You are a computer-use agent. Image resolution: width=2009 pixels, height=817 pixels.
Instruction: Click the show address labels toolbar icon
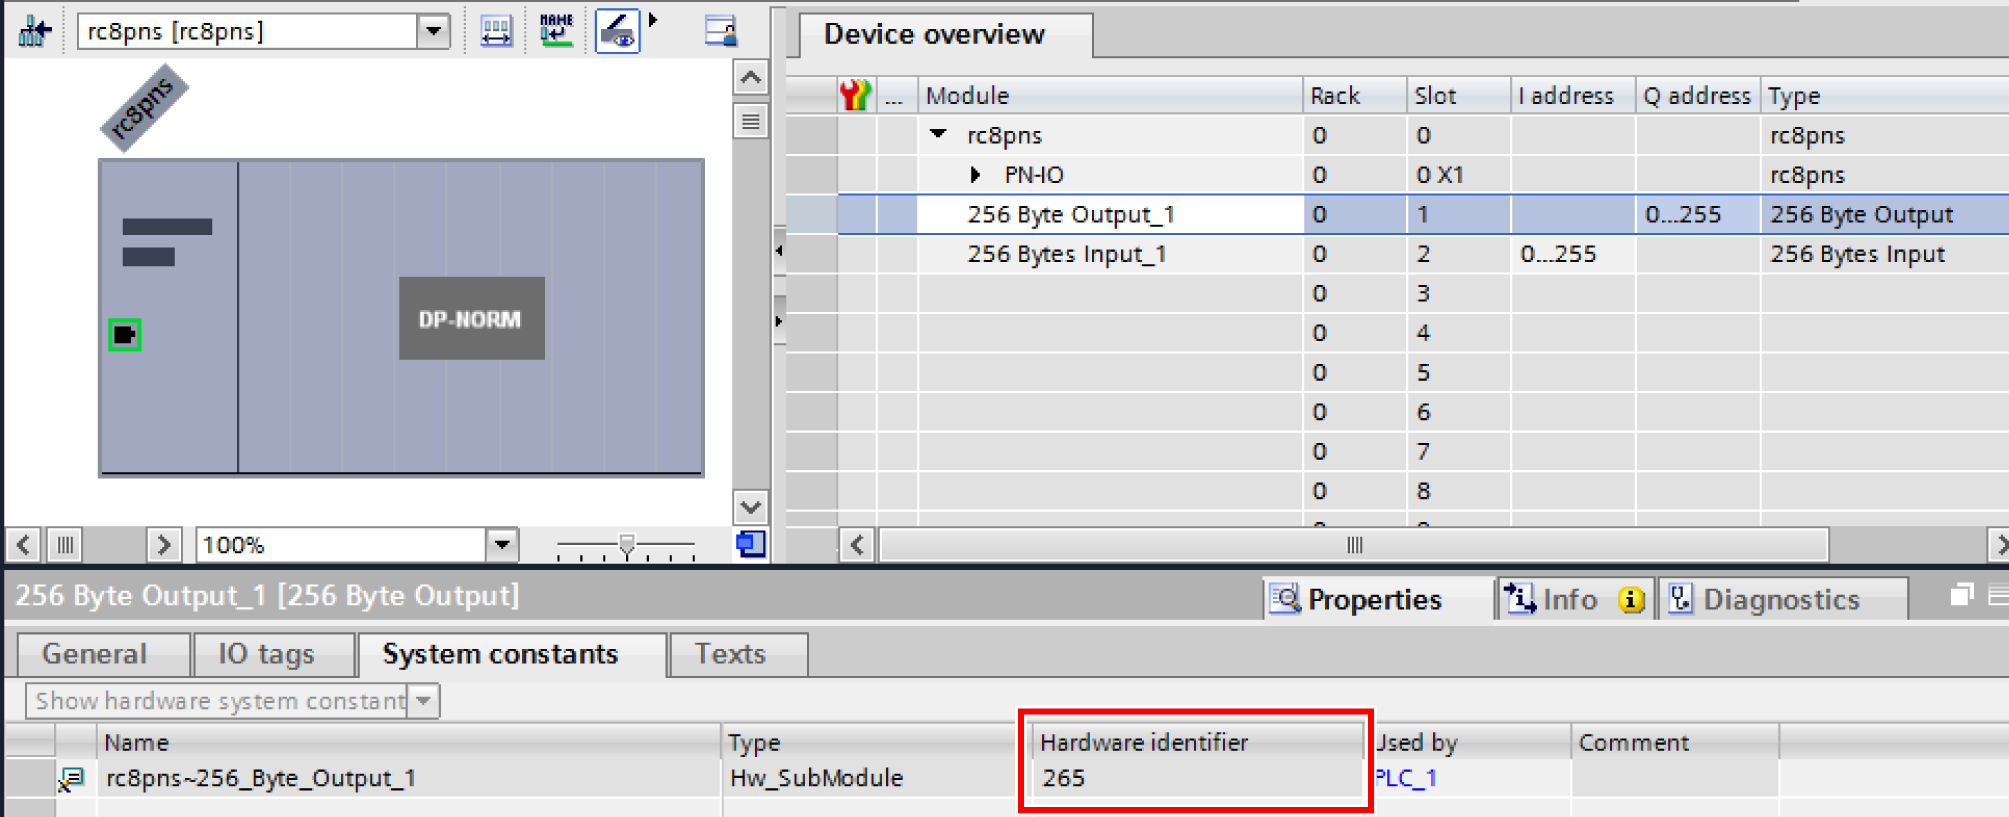click(x=496, y=31)
